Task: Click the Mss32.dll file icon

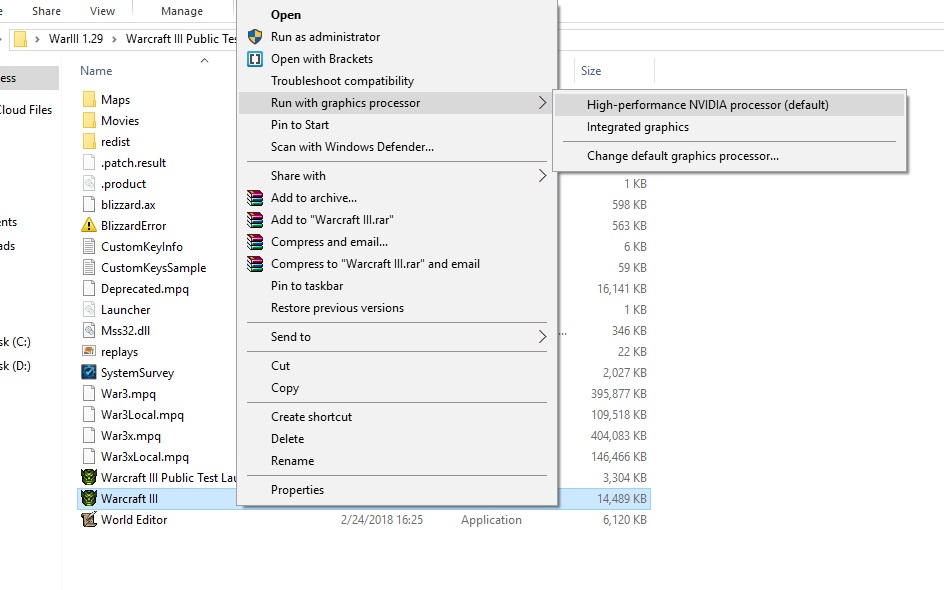Action: click(x=89, y=330)
